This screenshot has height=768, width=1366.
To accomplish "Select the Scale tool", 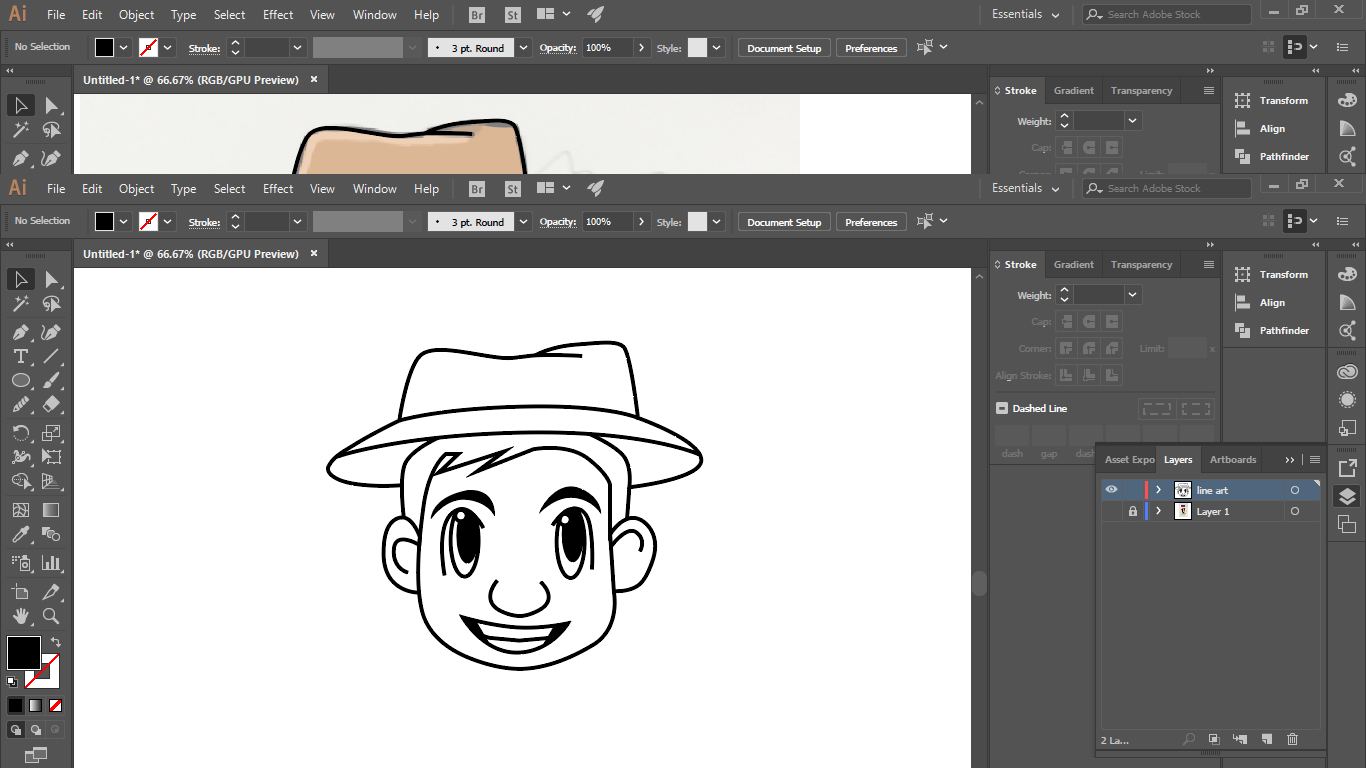I will (x=52, y=433).
